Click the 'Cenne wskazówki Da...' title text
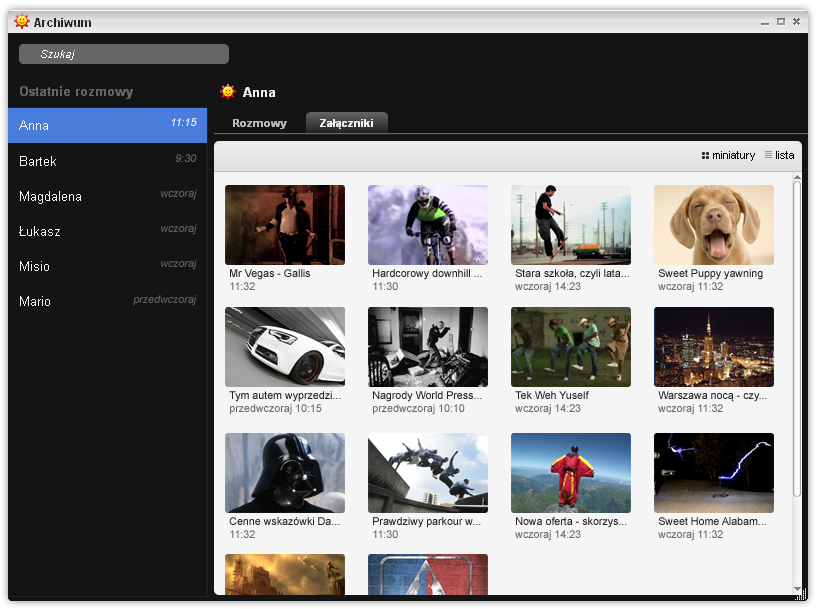Image resolution: width=817 pixels, height=609 pixels. (x=284, y=521)
